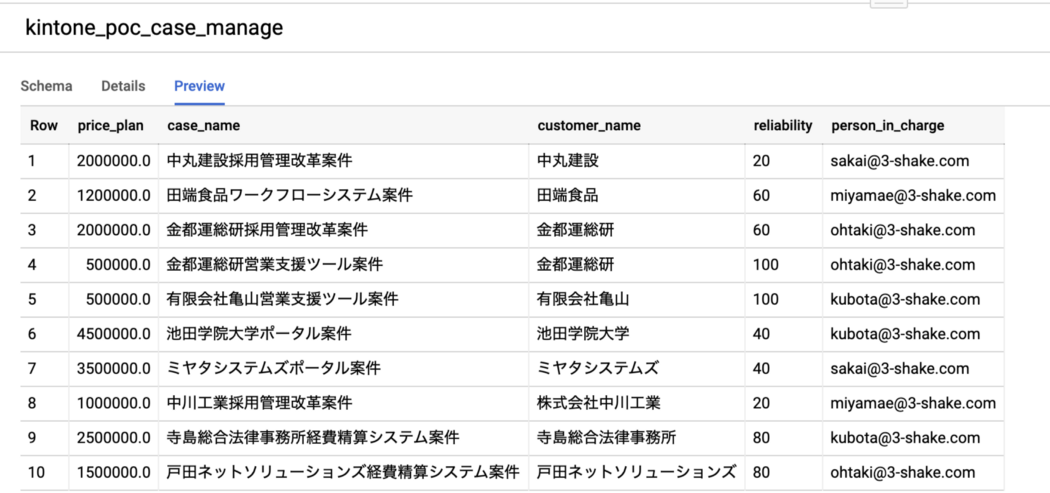This screenshot has height=493, width=1050.
Task: Select the Preview tab
Action: click(x=199, y=86)
